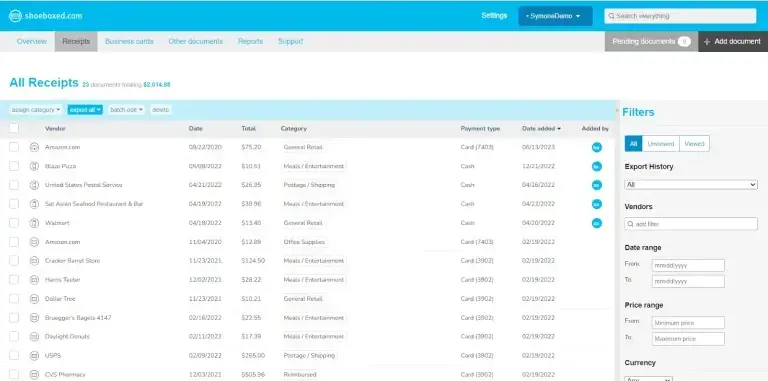Click the shoeboxed.com logo icon
The height and width of the screenshot is (381, 768).
15,16
